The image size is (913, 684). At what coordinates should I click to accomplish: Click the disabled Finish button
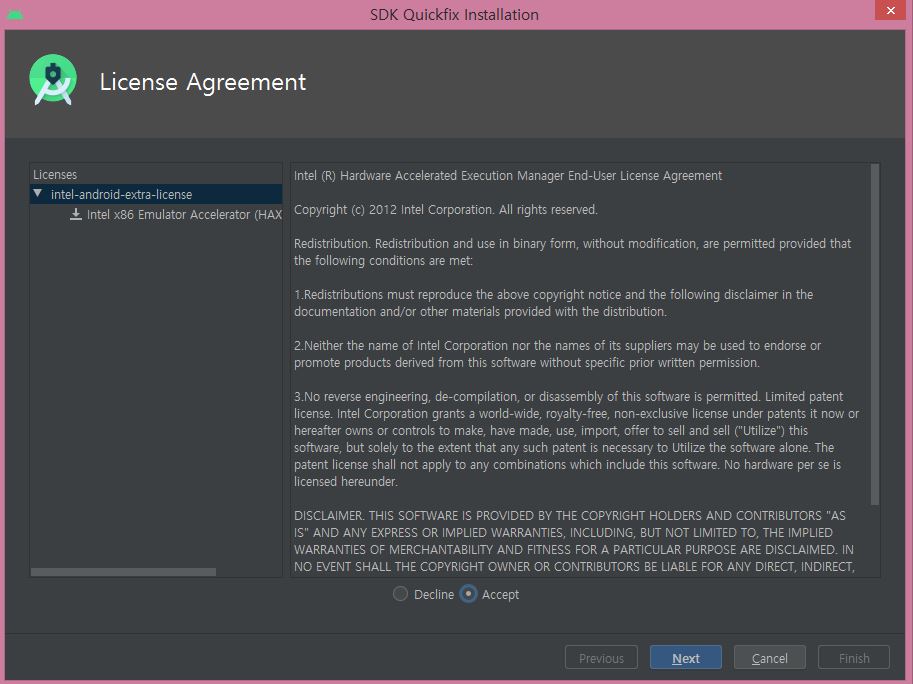tap(854, 658)
